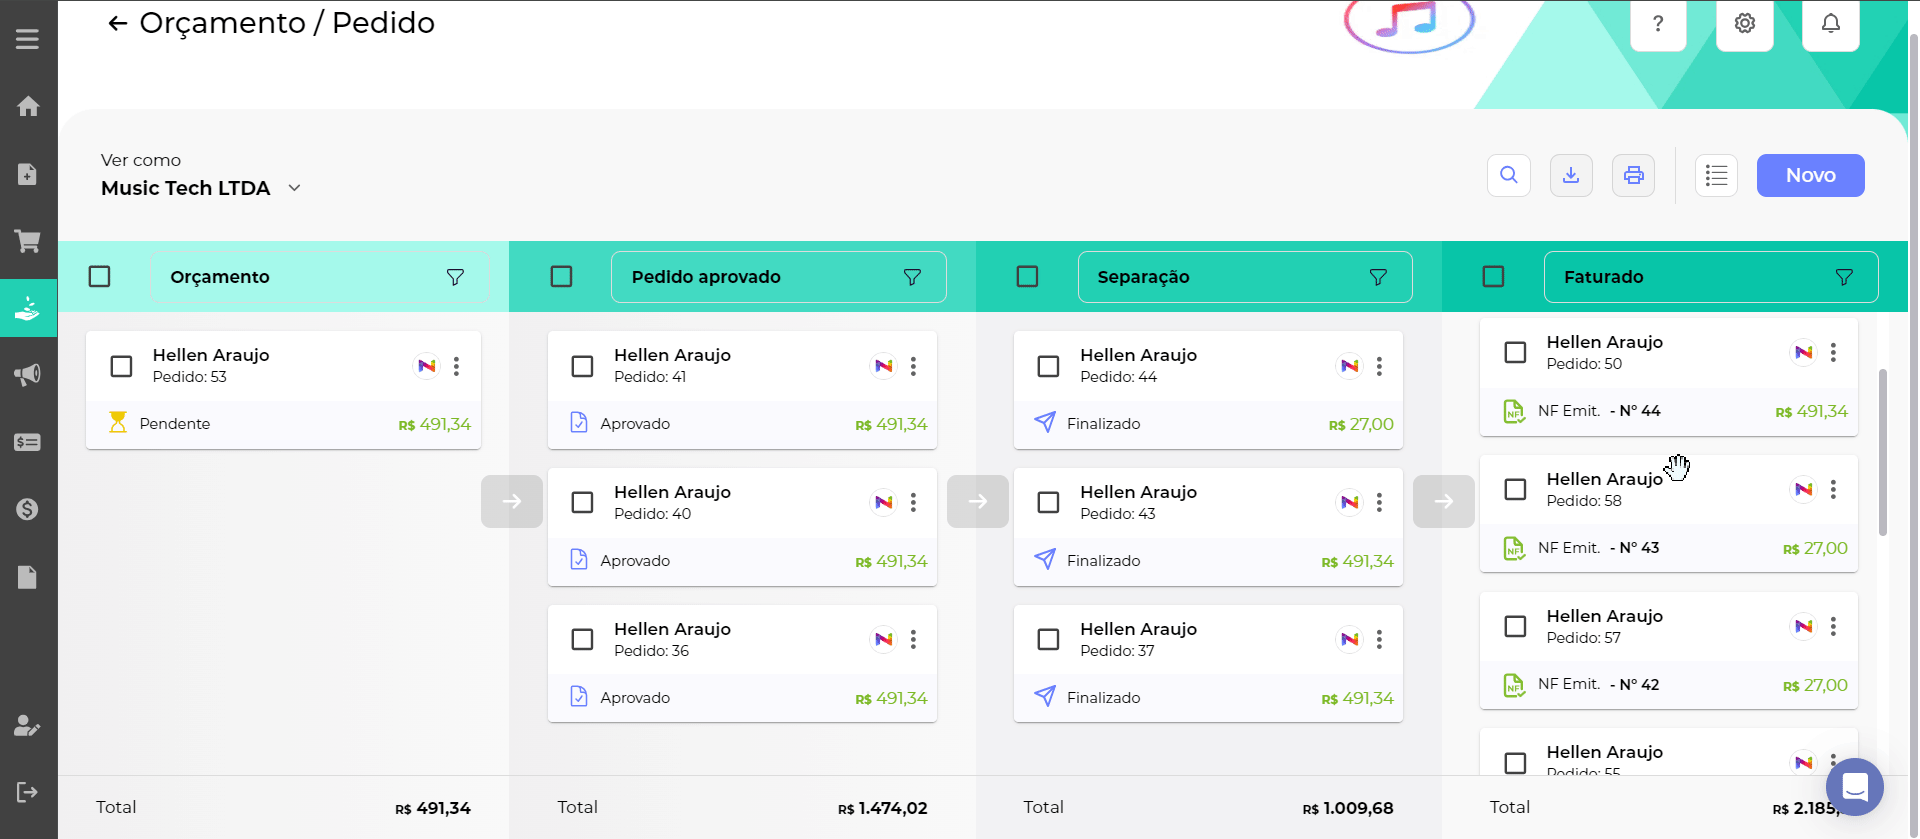Screen dimensions: 1920x839
Task: Select checkbox for Pedido 53
Action: point(121,366)
